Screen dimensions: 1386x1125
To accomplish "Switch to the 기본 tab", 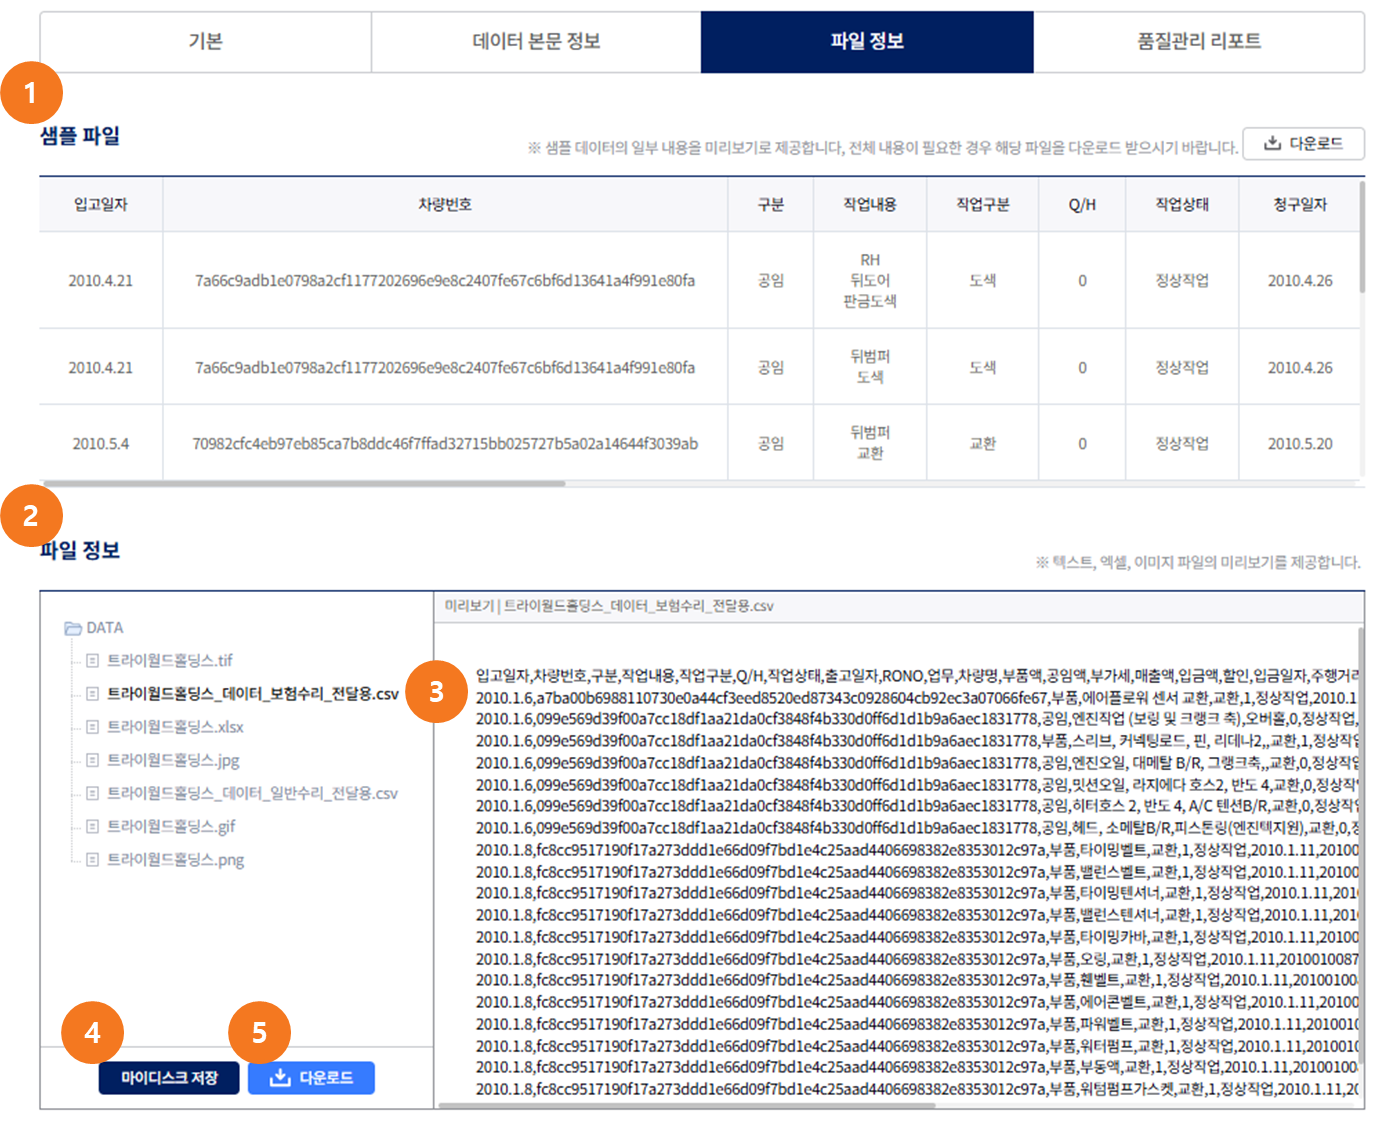I will pyautogui.click(x=205, y=42).
